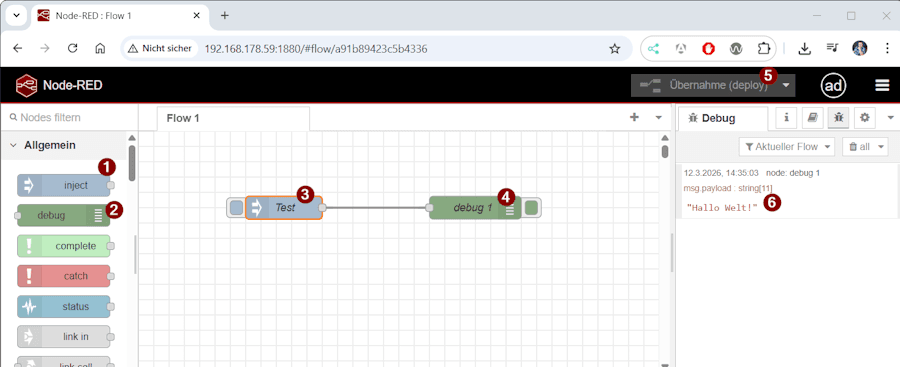Select the Debug sidebar tab
900x367 pixels.
coord(722,118)
